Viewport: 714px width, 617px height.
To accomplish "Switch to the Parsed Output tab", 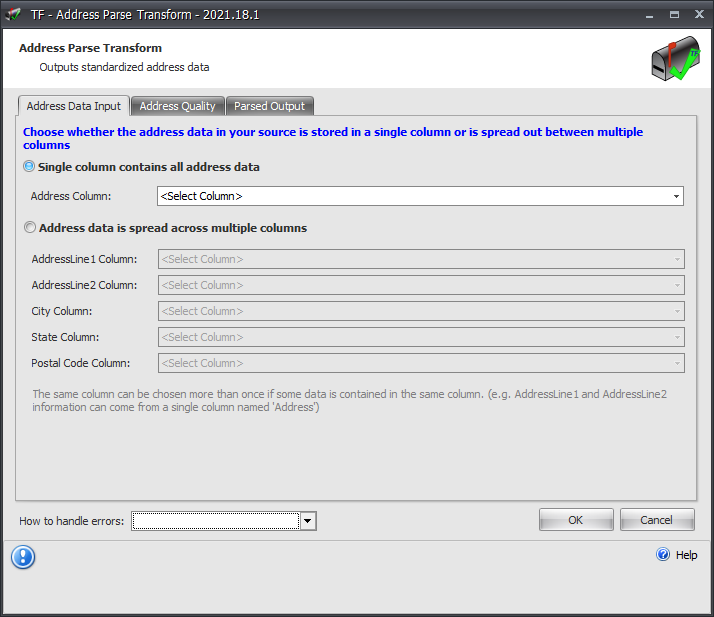I will coord(270,106).
